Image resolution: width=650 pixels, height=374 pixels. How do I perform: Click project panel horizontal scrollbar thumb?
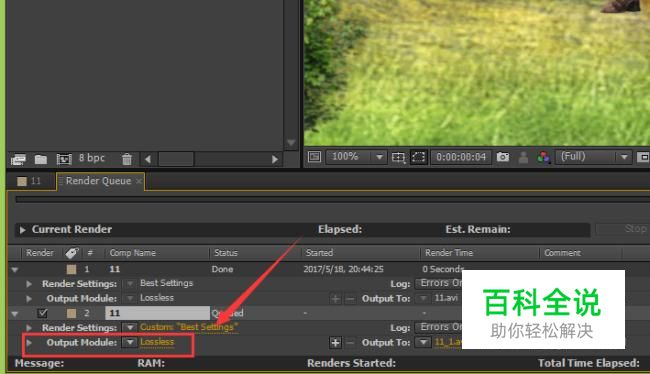pyautogui.click(x=176, y=159)
